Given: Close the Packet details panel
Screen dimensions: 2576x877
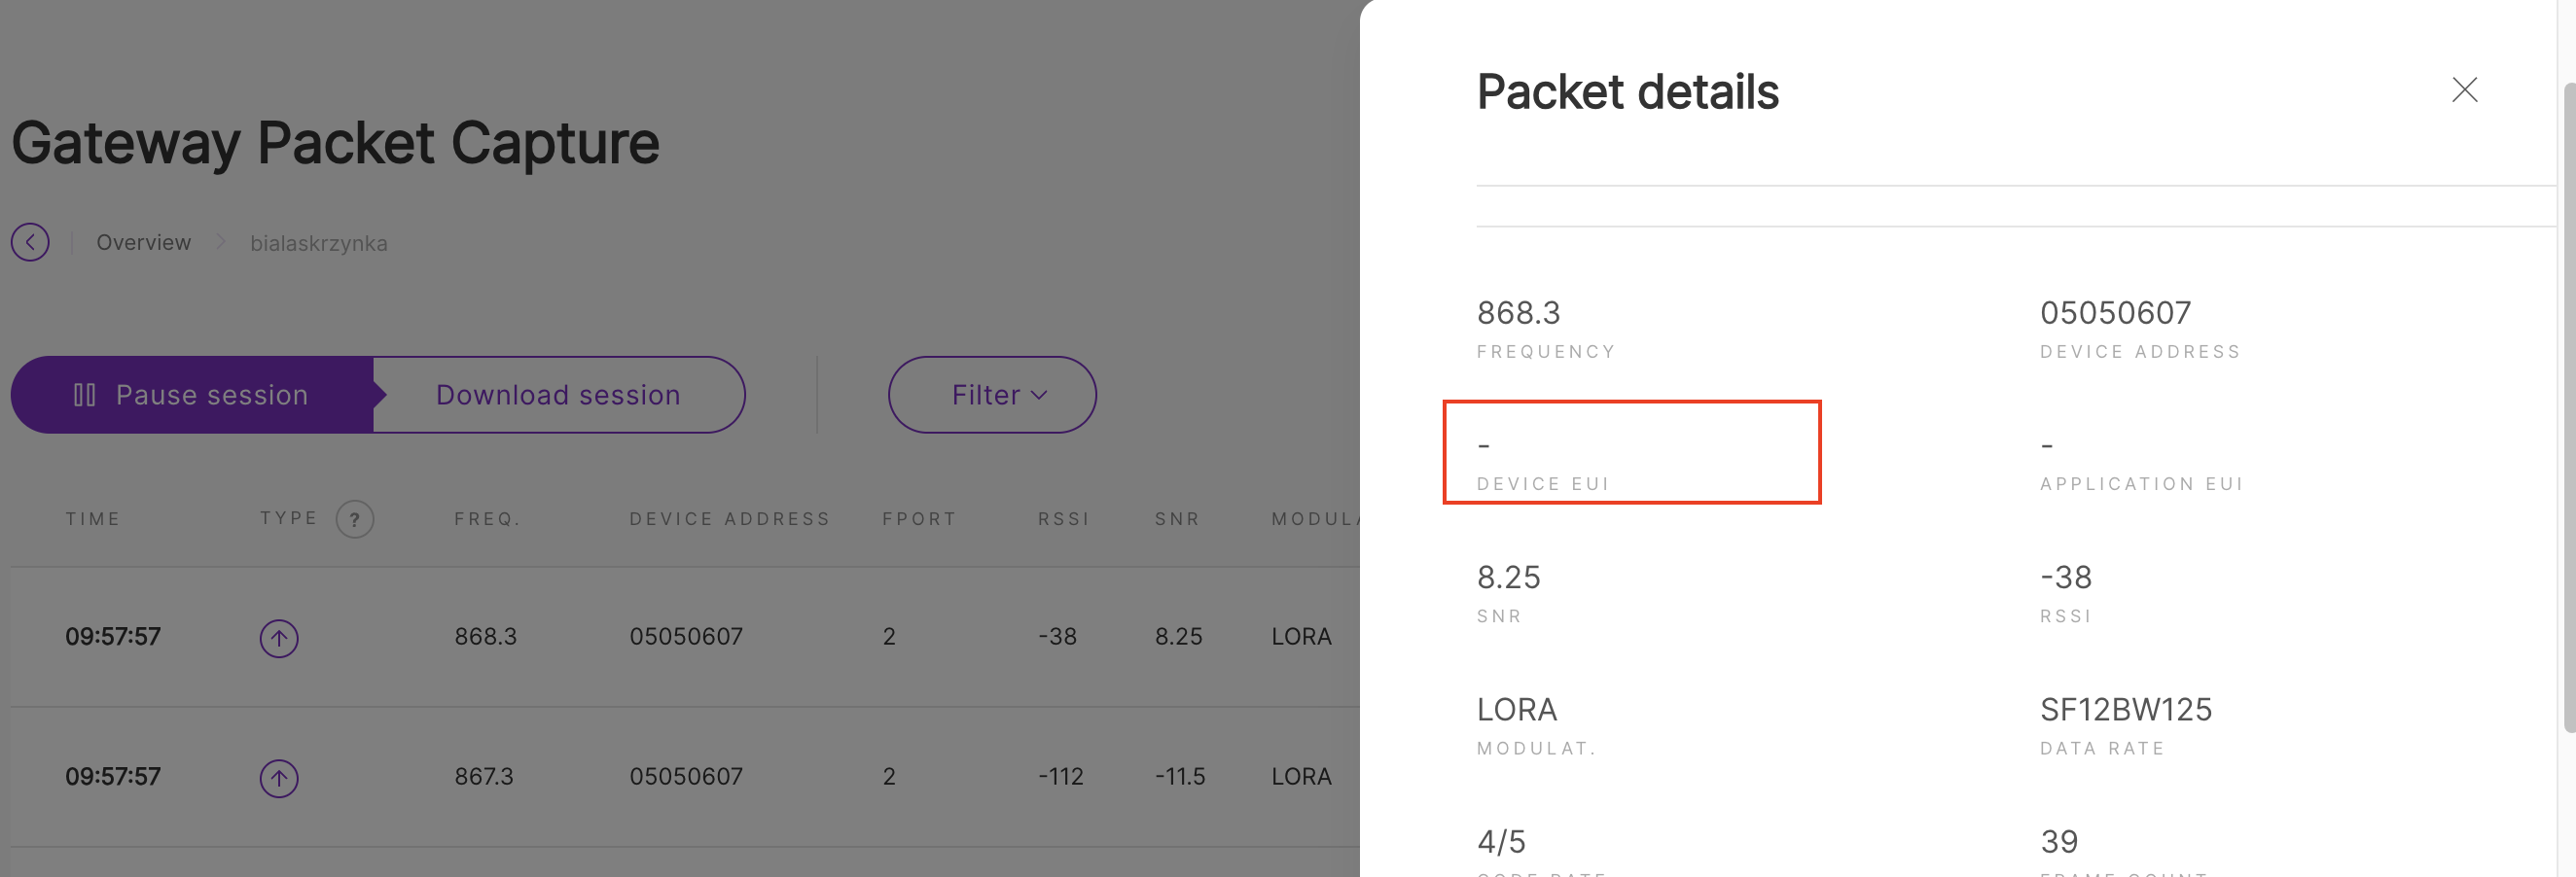Looking at the screenshot, I should [x=2464, y=90].
